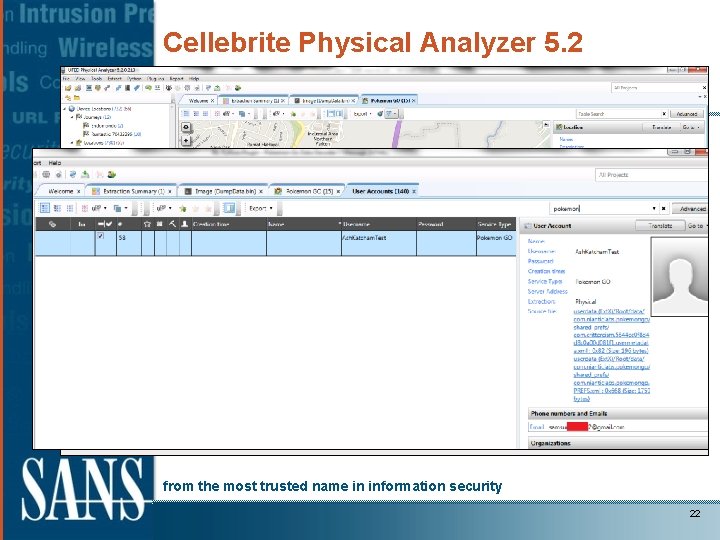Click the Translate button in User Account pane
The image size is (720, 540).
[x=660, y=225]
